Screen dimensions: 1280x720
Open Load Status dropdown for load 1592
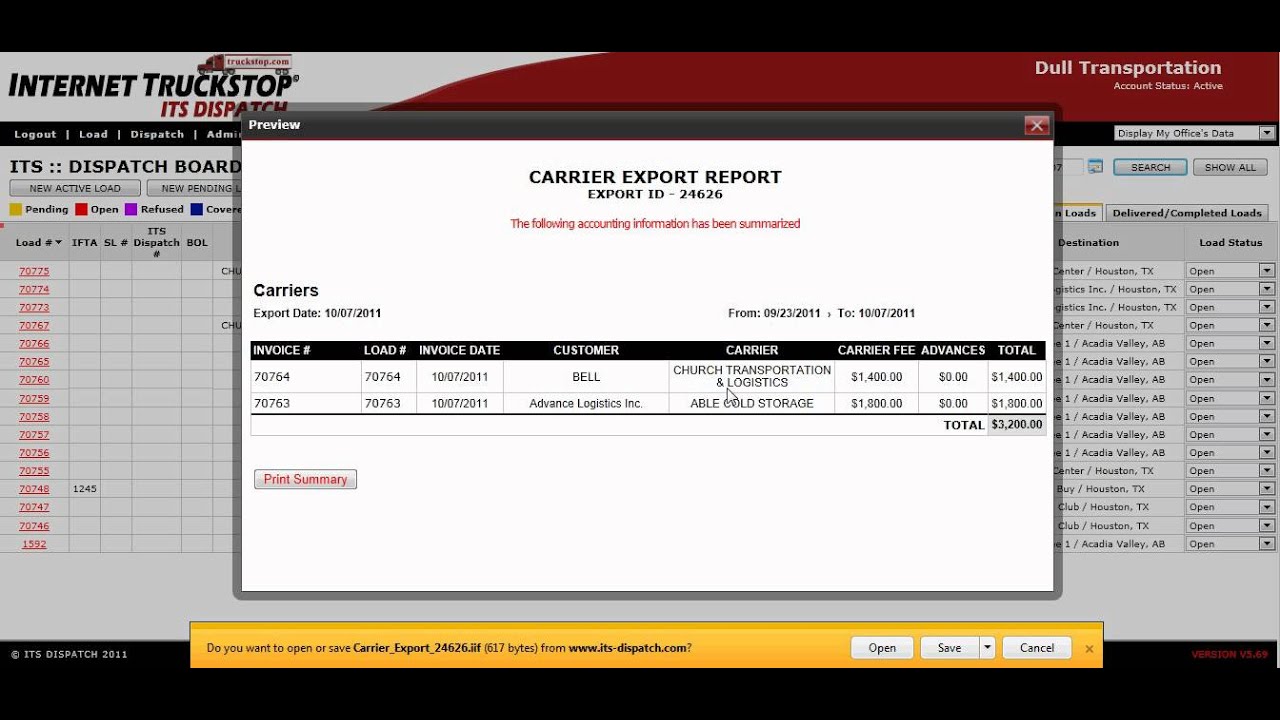click(x=1230, y=544)
